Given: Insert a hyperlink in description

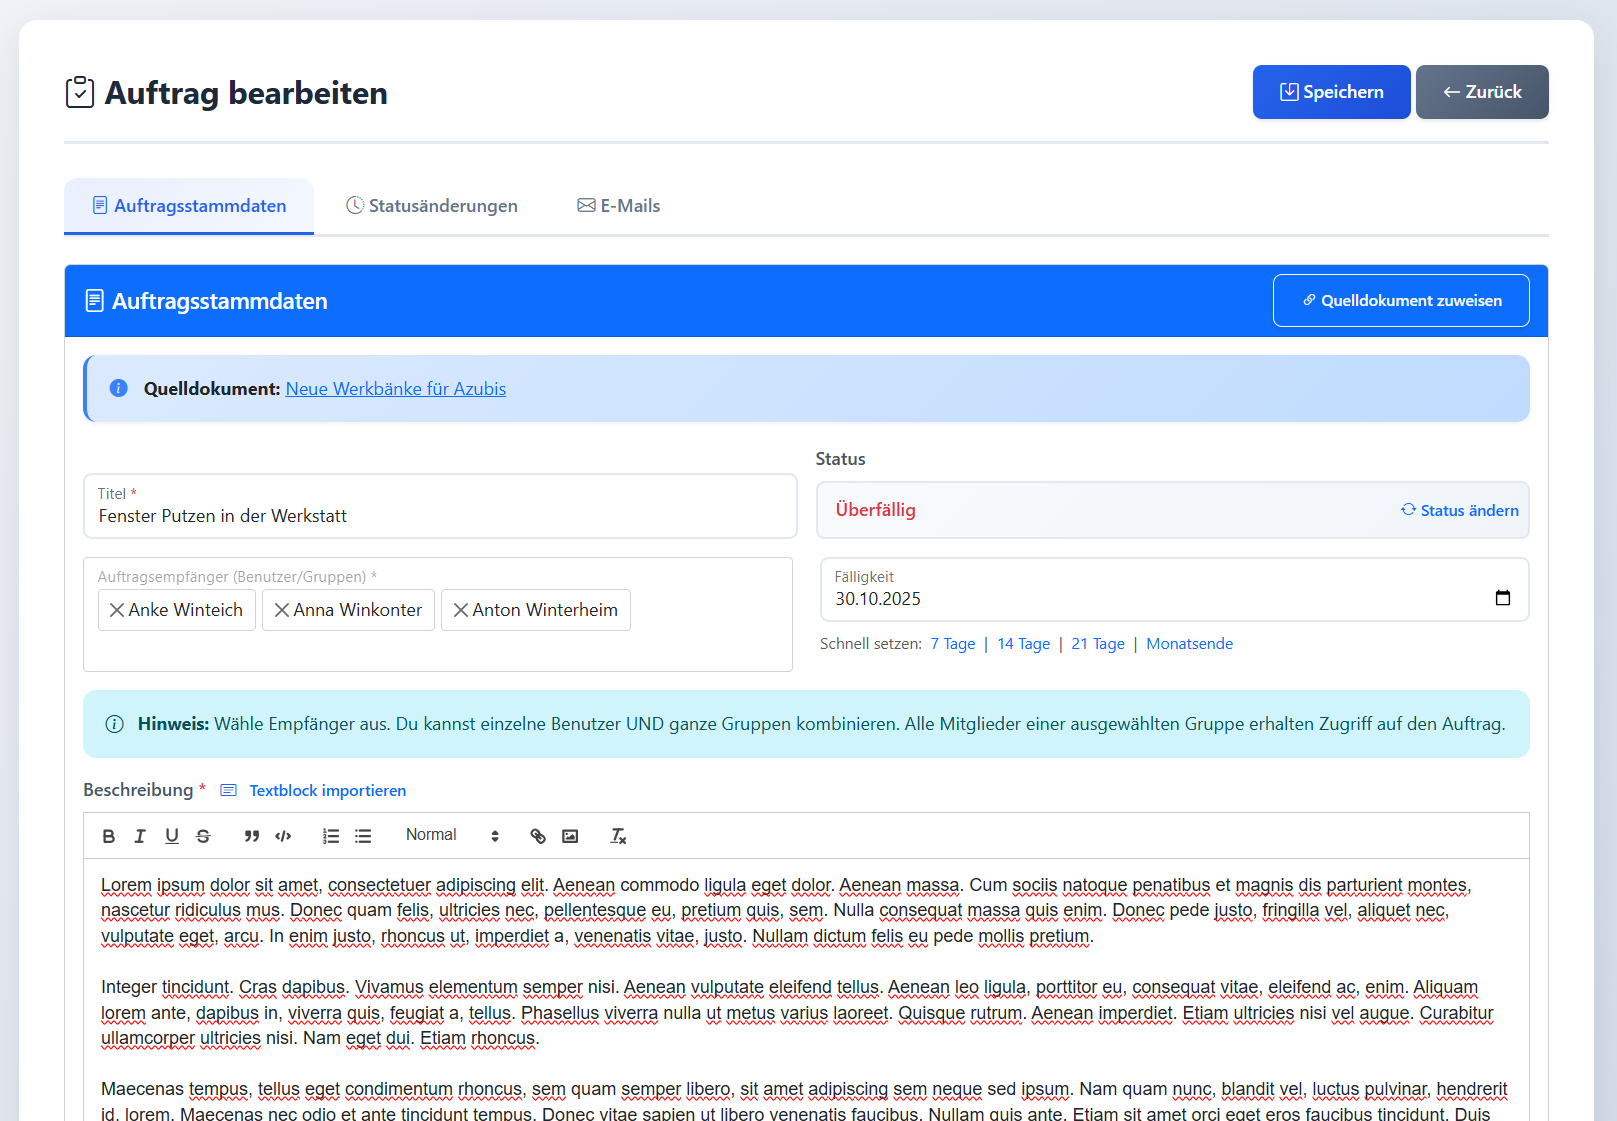Looking at the screenshot, I should (538, 836).
